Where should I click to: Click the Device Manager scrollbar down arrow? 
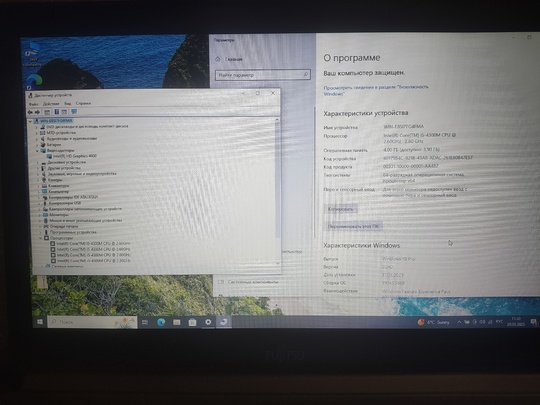click(x=278, y=263)
